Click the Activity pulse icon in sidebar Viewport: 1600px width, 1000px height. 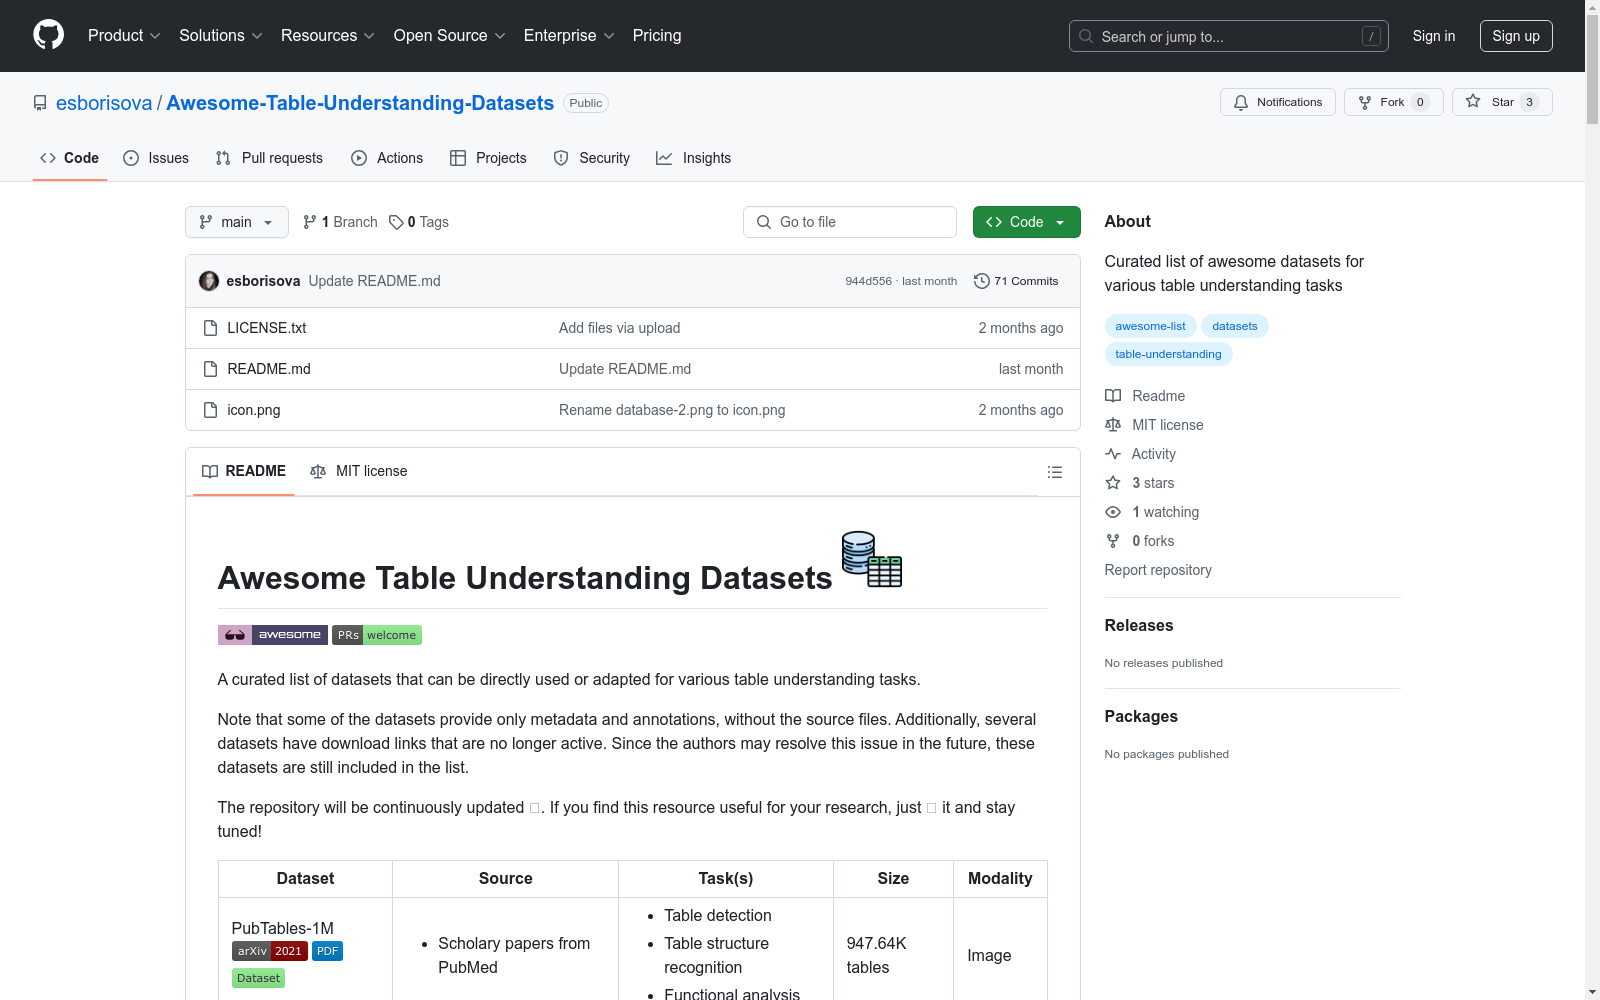pyautogui.click(x=1112, y=454)
